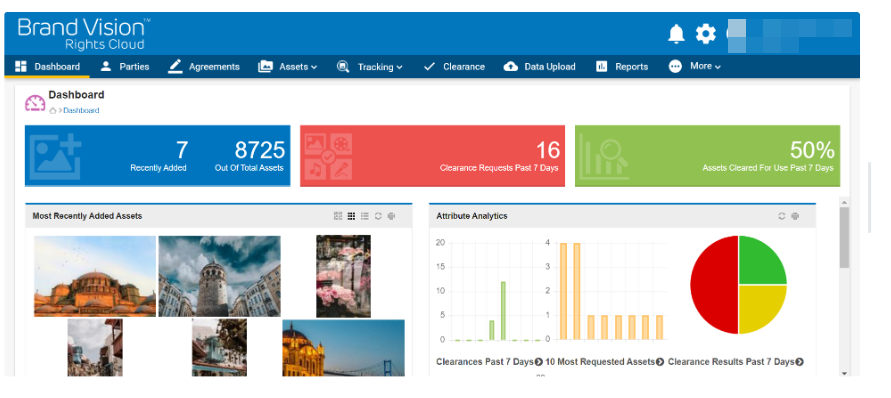Screen dimensions: 891x398
Task: Click the red slice of the pie chart
Action: point(714,284)
